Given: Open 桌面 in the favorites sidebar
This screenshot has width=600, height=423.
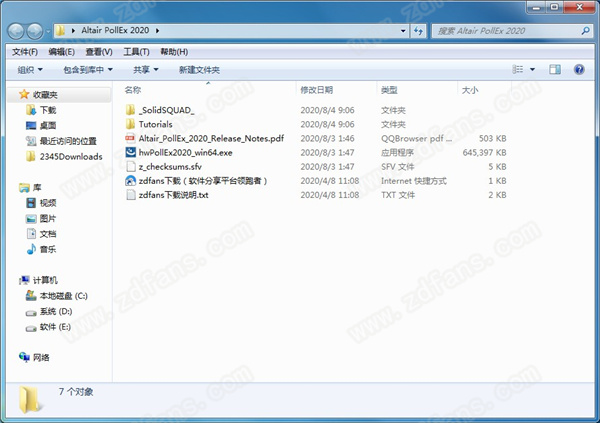Looking at the screenshot, I should [48, 126].
